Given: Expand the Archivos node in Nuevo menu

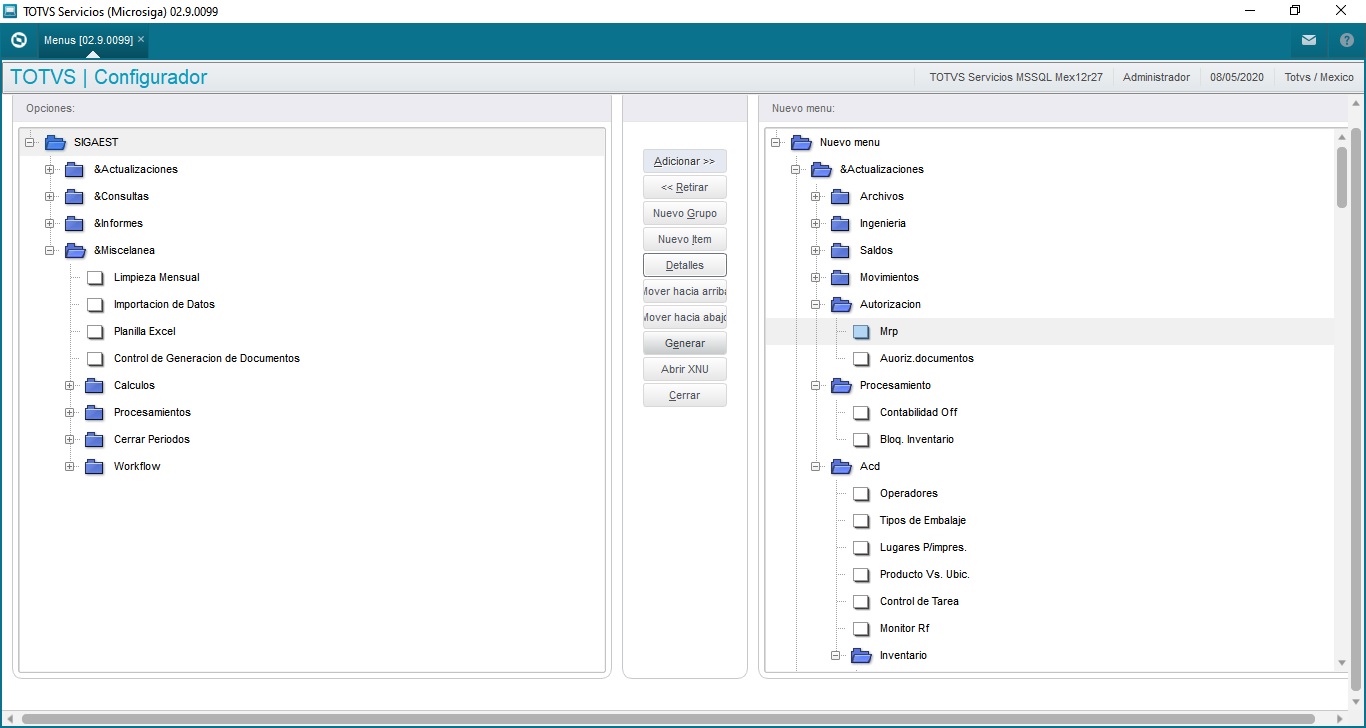Looking at the screenshot, I should (x=816, y=196).
